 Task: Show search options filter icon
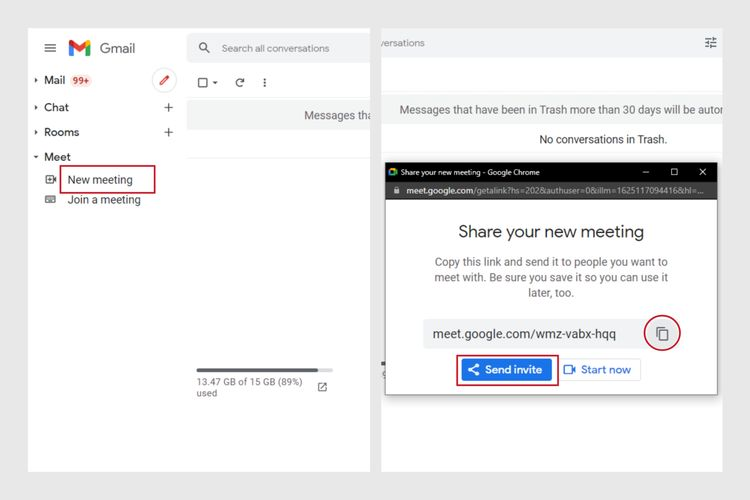tap(711, 43)
